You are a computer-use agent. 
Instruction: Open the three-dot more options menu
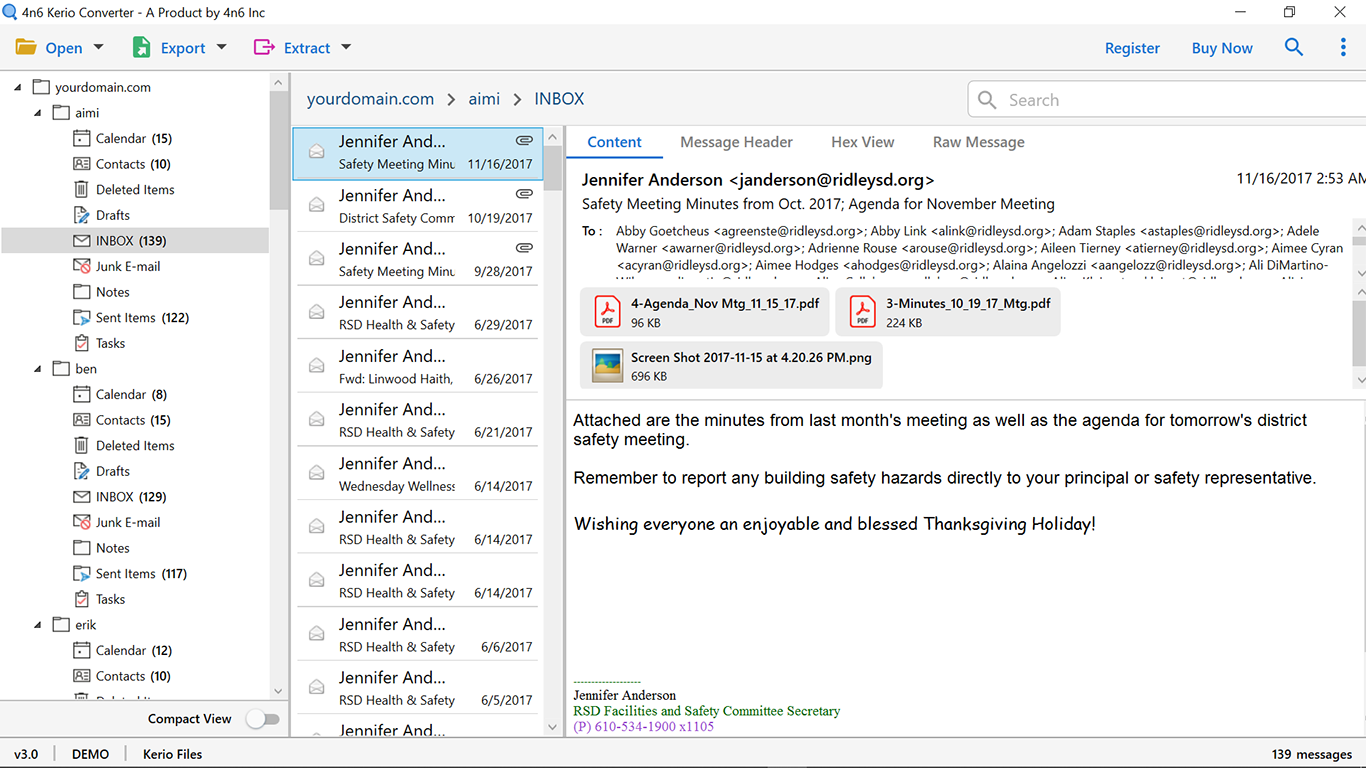point(1343,47)
